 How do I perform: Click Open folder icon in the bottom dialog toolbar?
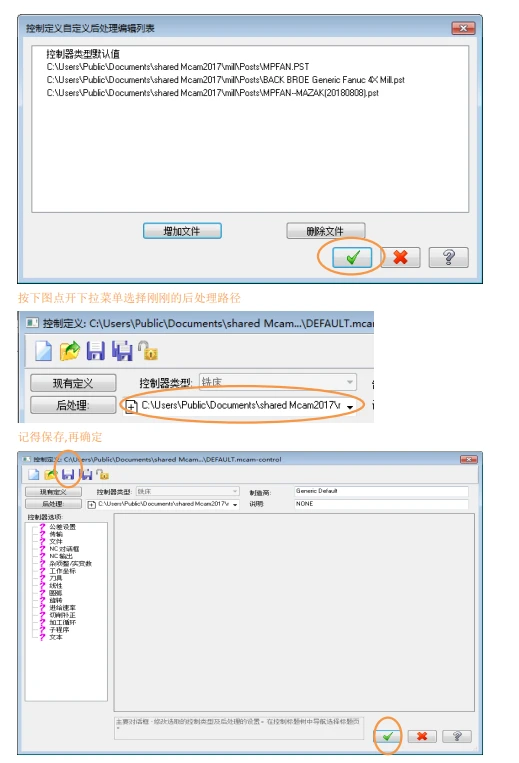point(50,474)
